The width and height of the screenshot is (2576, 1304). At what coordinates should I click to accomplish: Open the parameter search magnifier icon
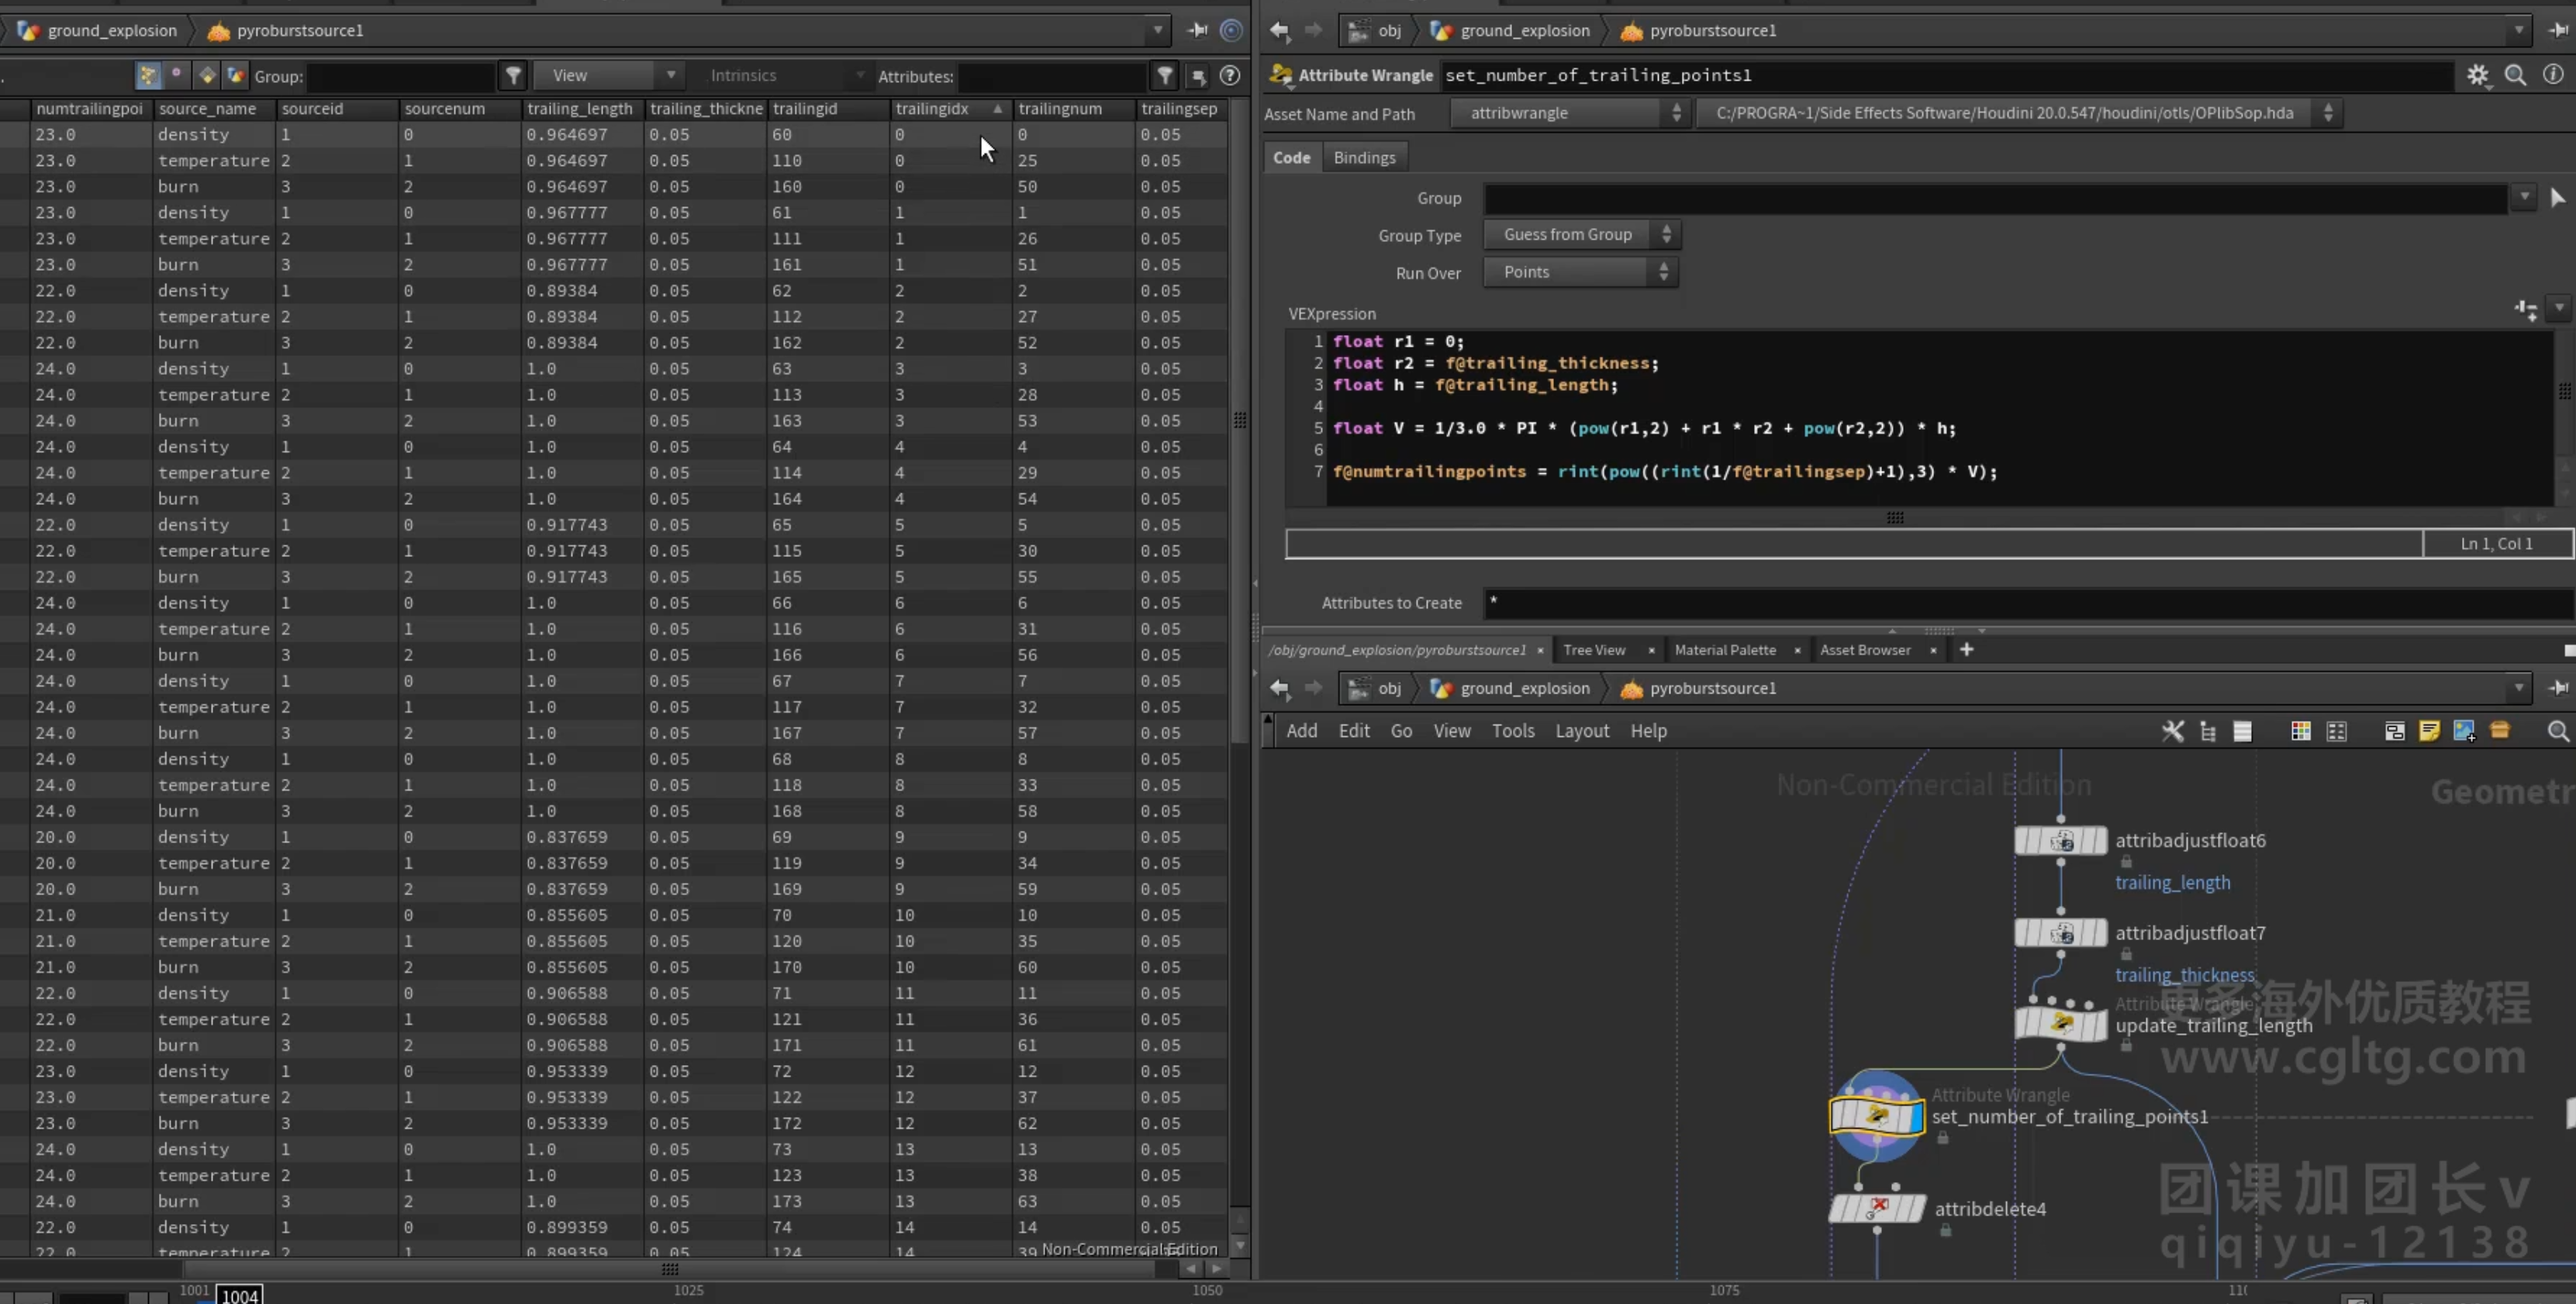coord(2515,75)
